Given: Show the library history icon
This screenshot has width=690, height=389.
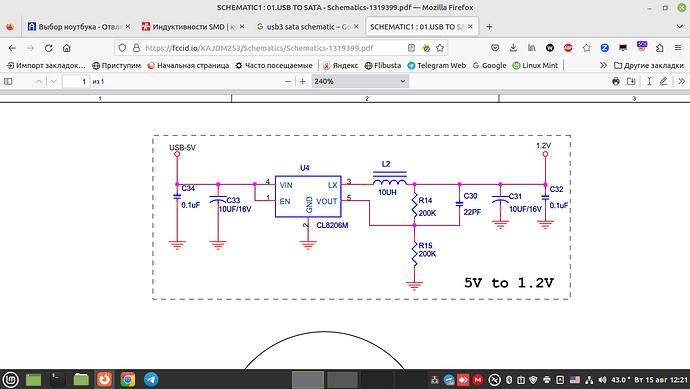Looking at the screenshot, I should point(532,48).
